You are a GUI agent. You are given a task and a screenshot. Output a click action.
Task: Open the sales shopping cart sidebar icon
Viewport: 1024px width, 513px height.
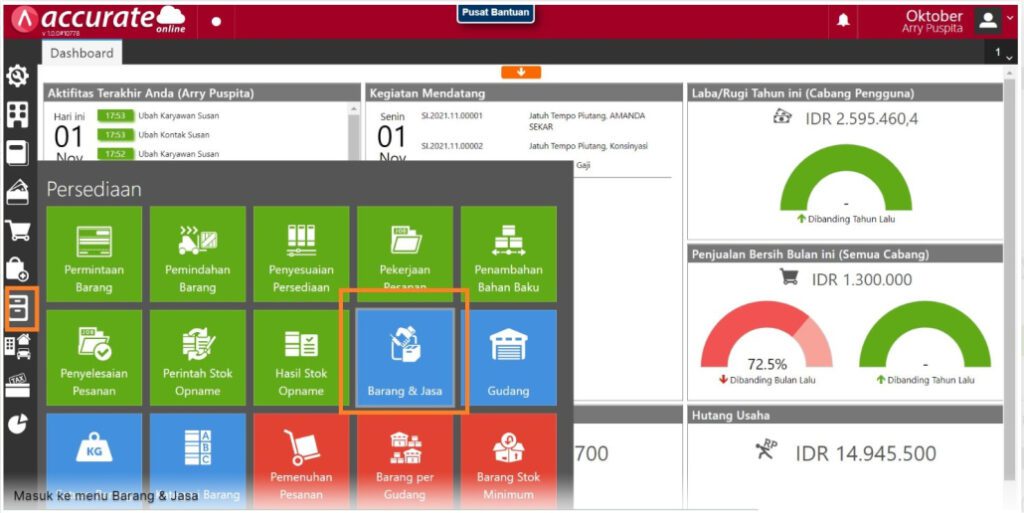click(17, 230)
